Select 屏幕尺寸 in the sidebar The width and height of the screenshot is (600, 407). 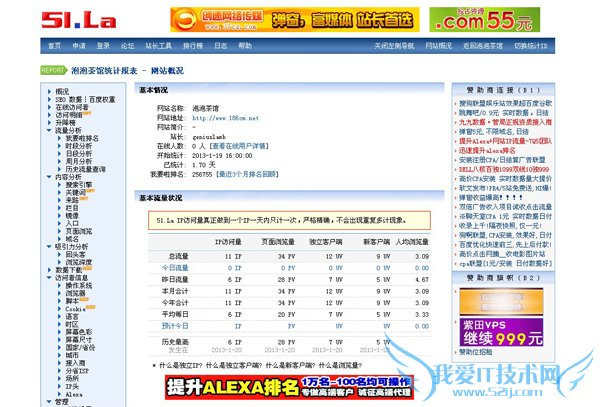(79, 340)
